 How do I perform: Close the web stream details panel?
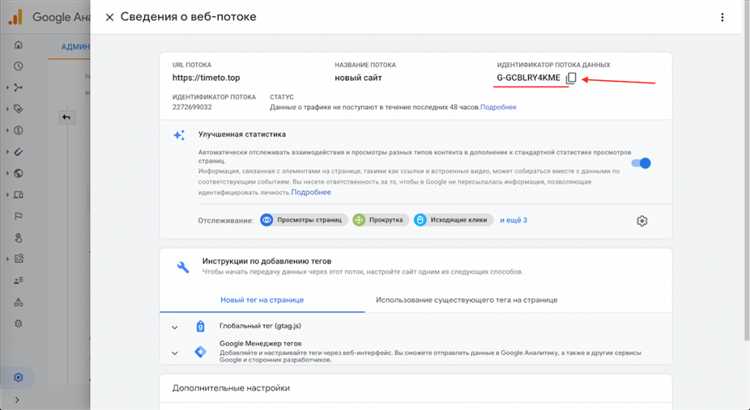point(110,17)
